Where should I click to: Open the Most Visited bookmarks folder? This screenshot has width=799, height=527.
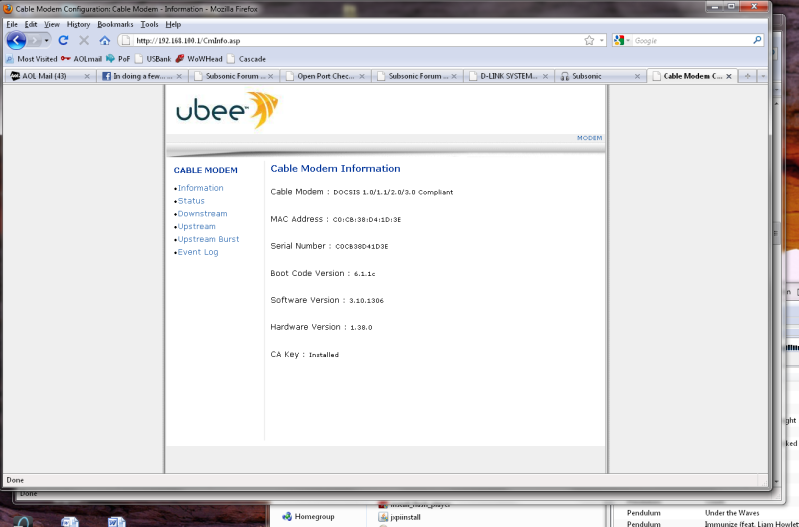pos(31,59)
